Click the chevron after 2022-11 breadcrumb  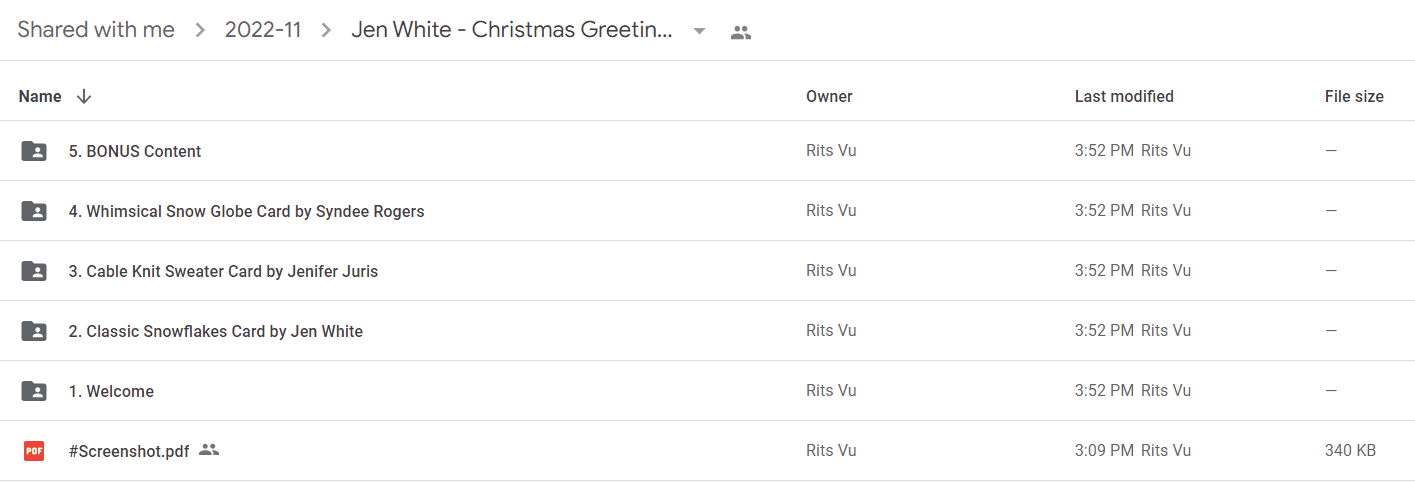326,31
